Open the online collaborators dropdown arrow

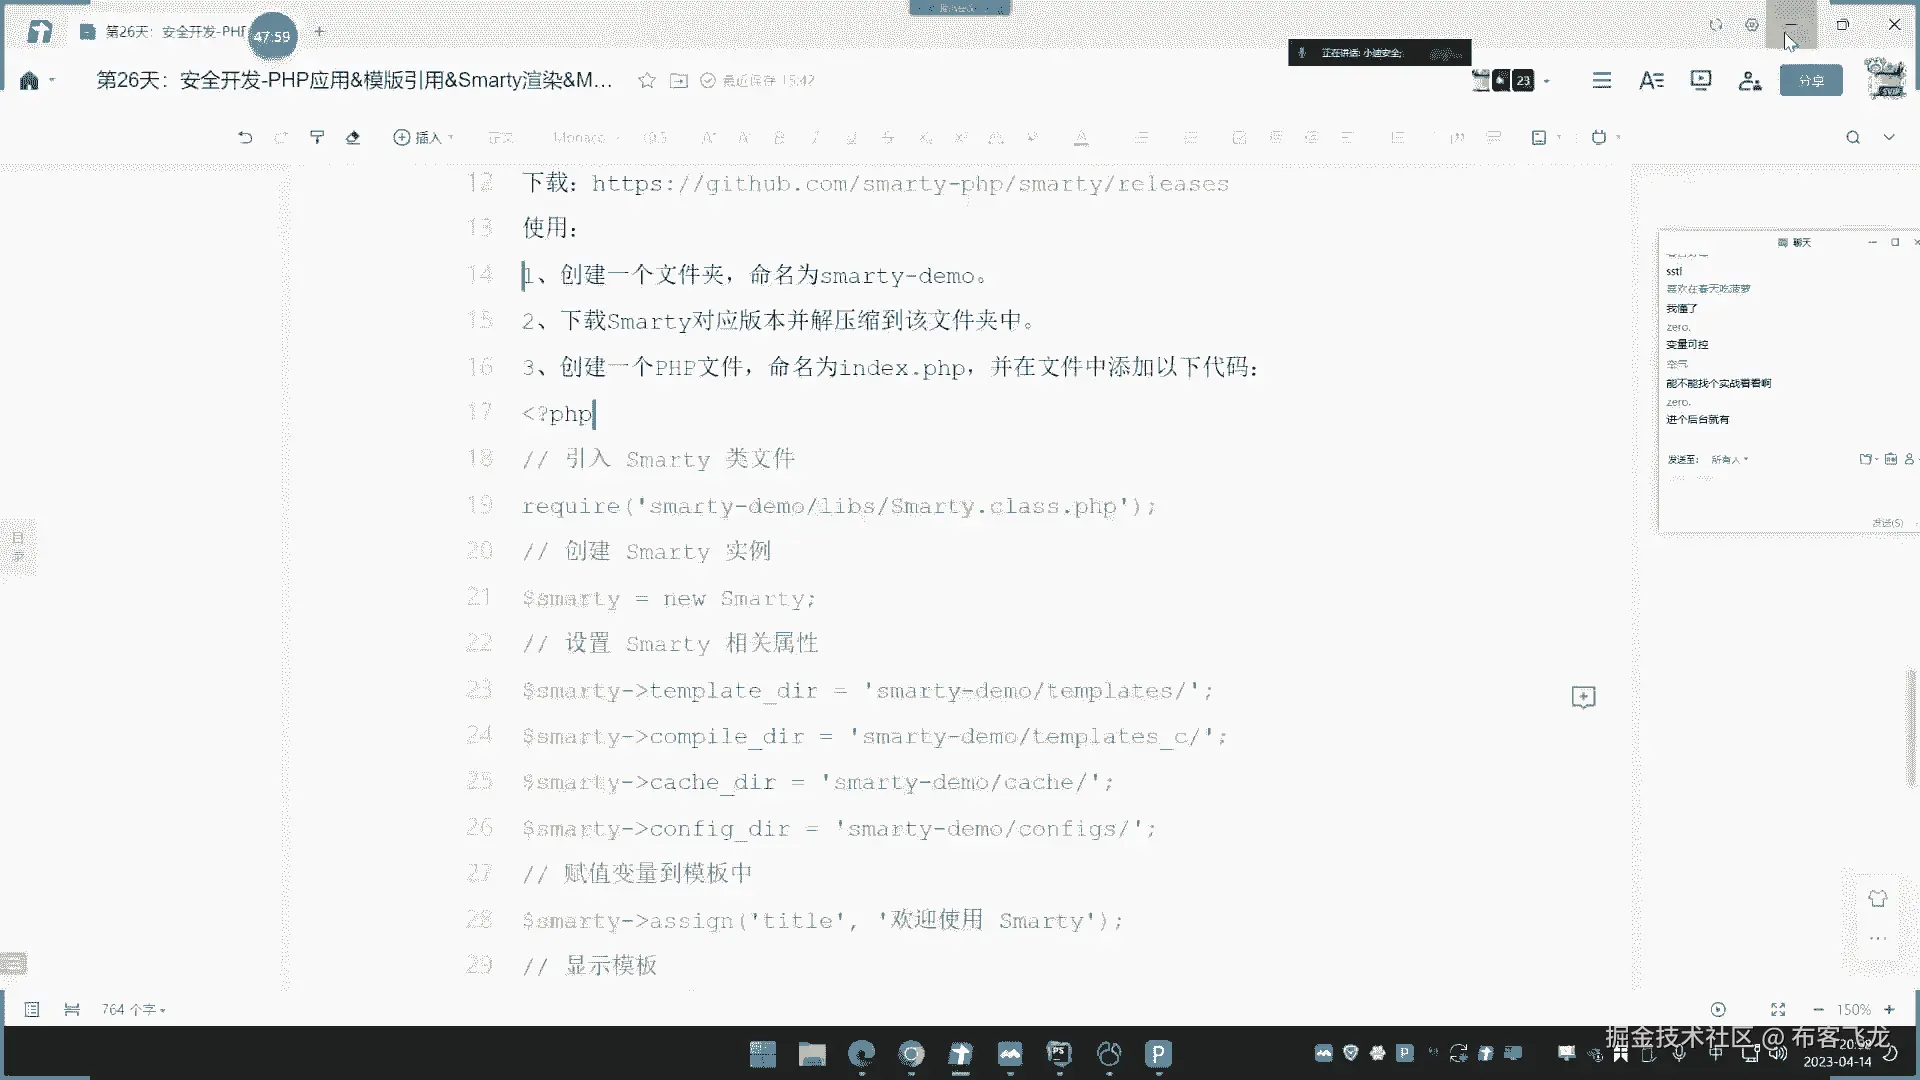(1547, 80)
